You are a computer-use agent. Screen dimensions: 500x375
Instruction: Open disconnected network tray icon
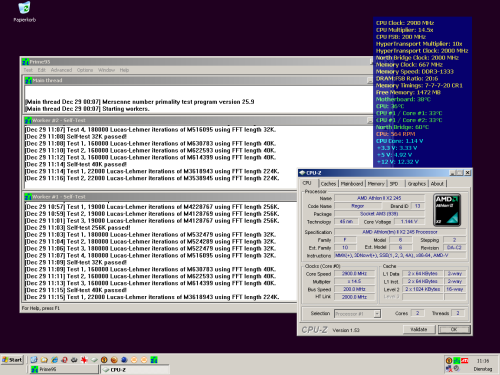pyautogui.click(x=449, y=368)
